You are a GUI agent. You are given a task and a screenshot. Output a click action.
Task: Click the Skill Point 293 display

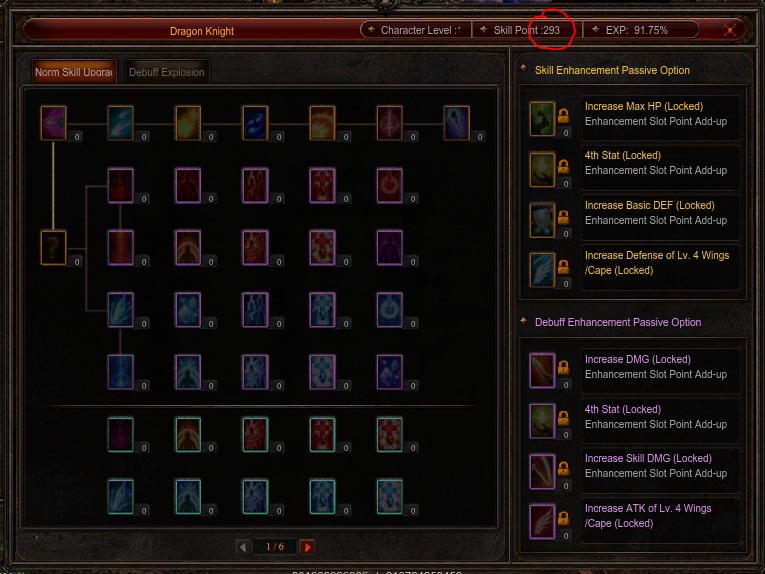pyautogui.click(x=527, y=30)
